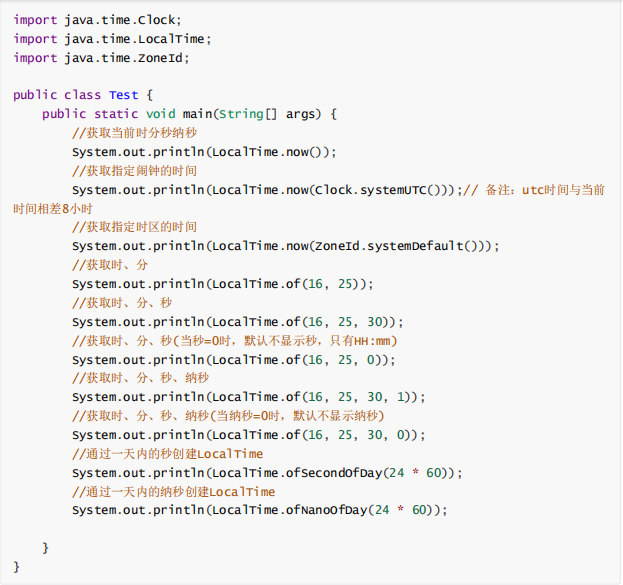The width and height of the screenshot is (623, 585).
Task: Click the static keyword in main declaration
Action: pyautogui.click(x=117, y=114)
